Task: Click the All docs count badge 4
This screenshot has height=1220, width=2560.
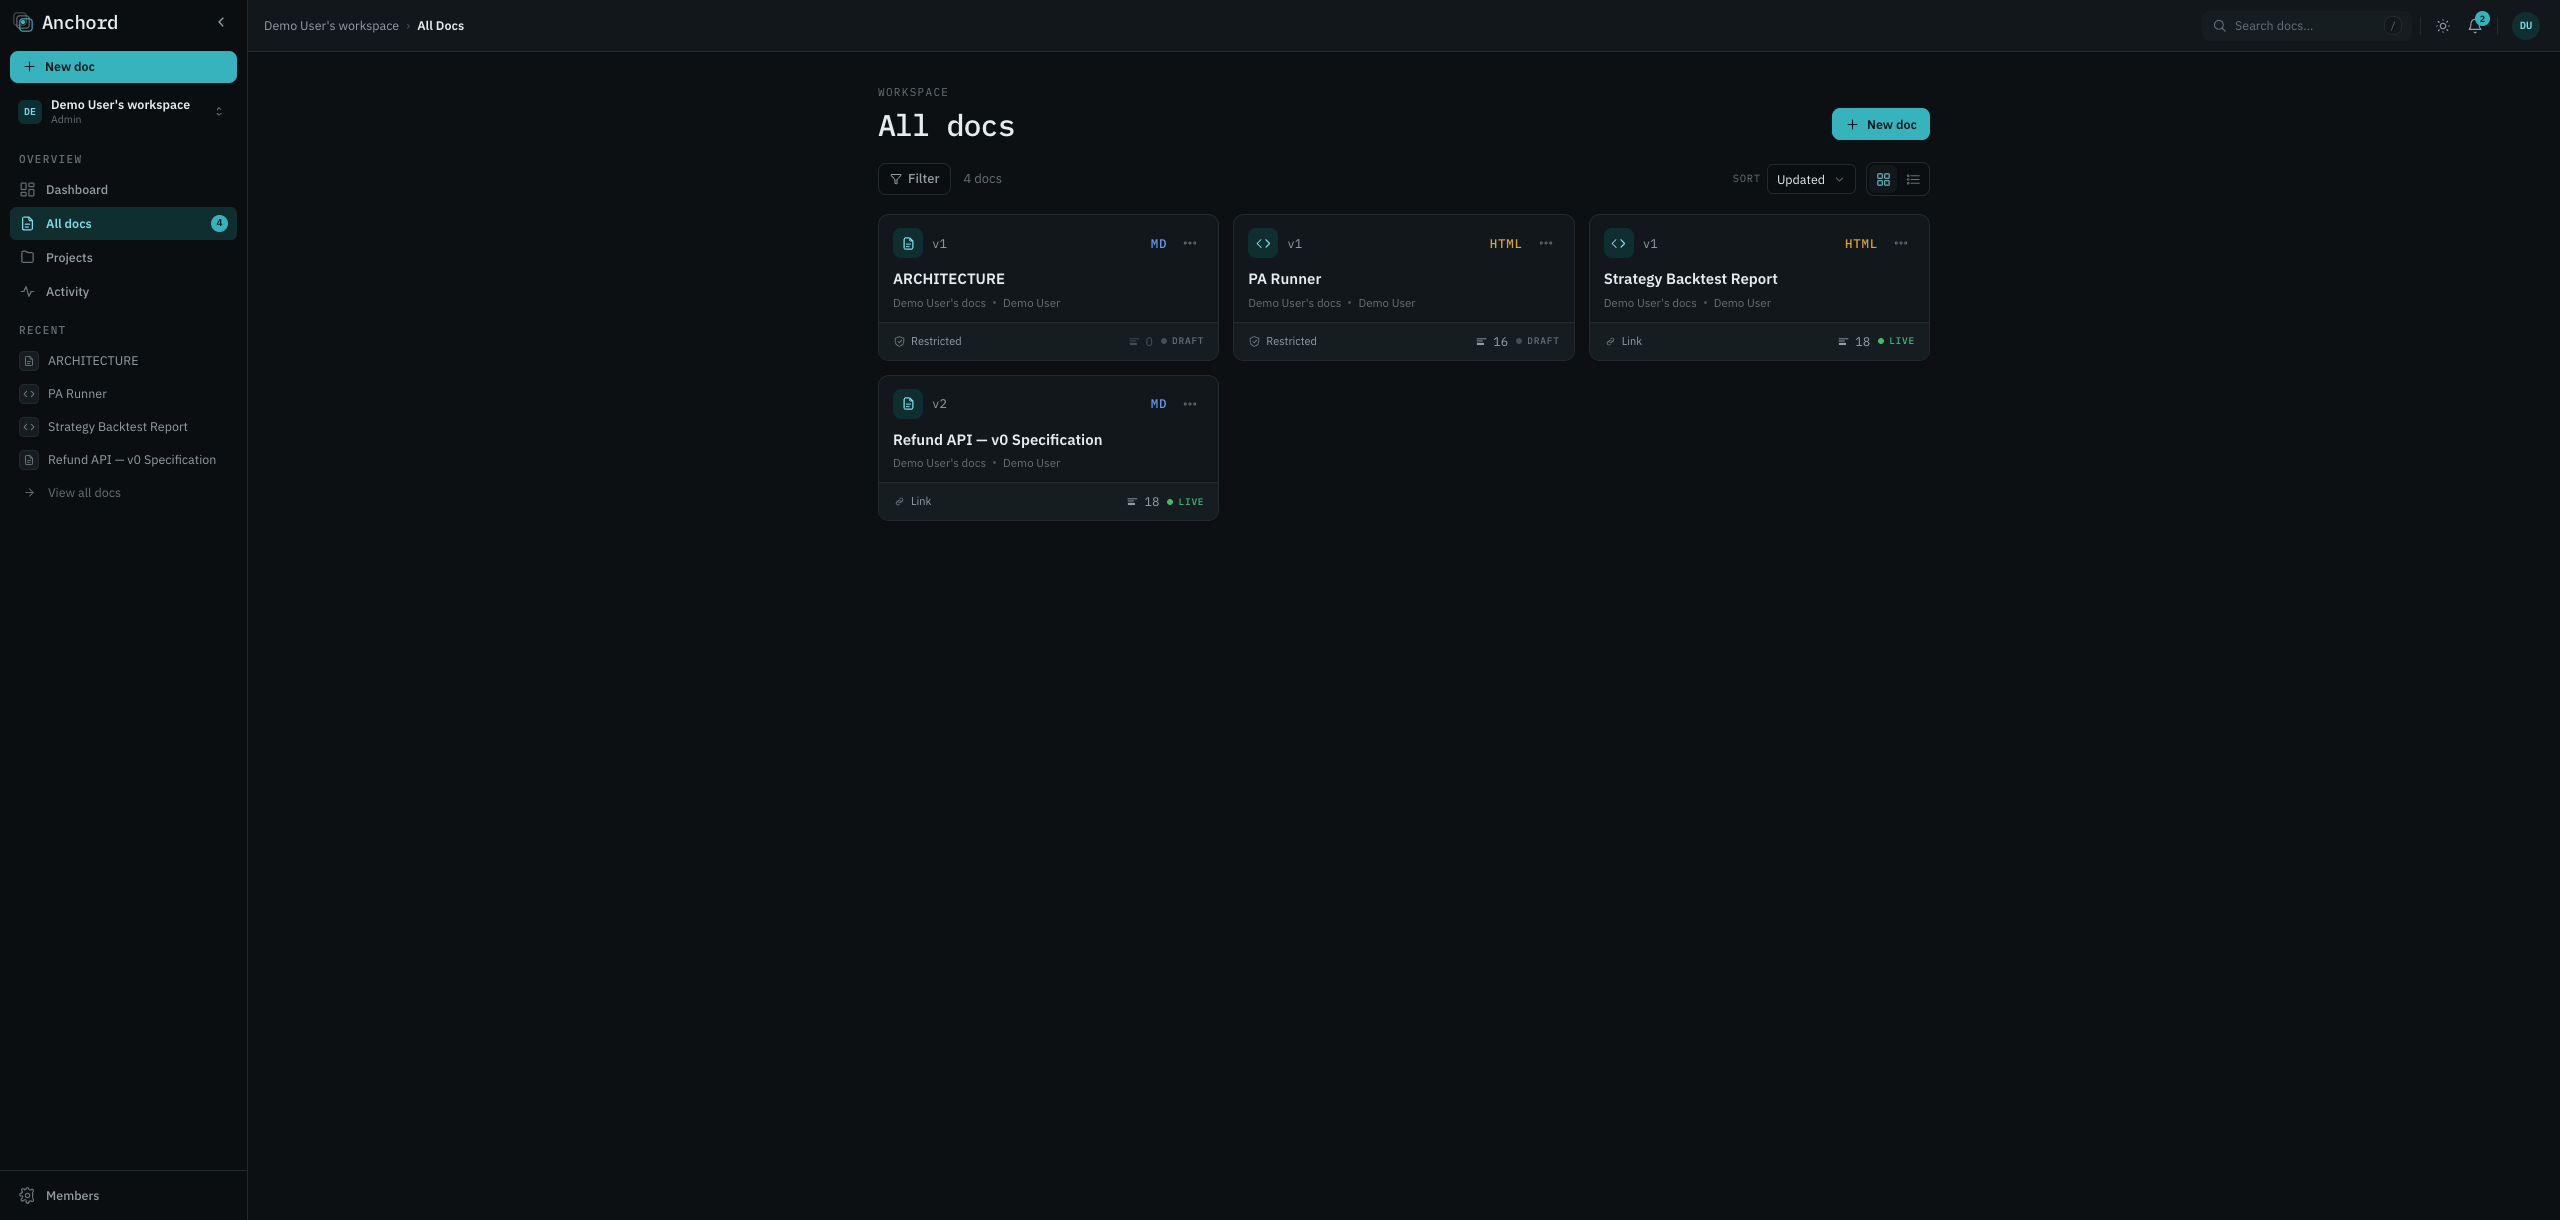Action: click(219, 224)
